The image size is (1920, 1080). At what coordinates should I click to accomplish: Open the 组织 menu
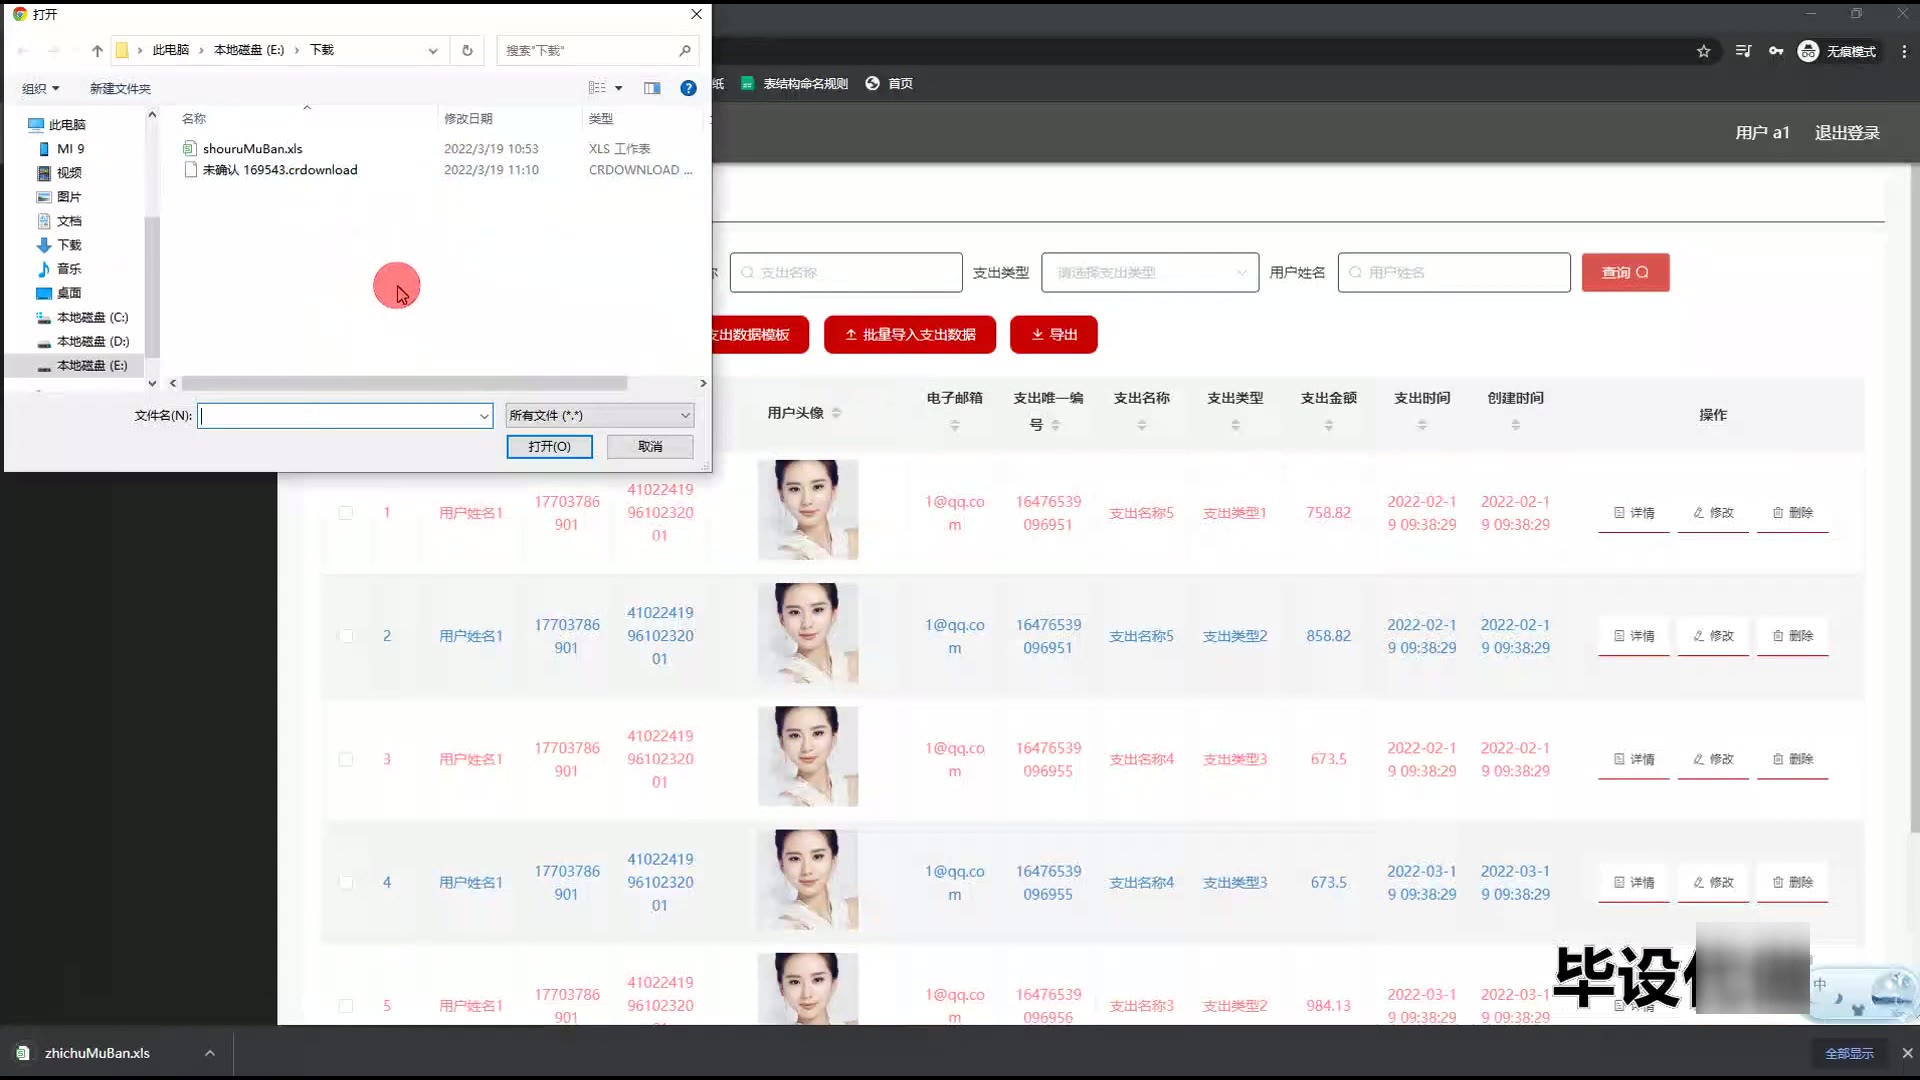click(41, 88)
